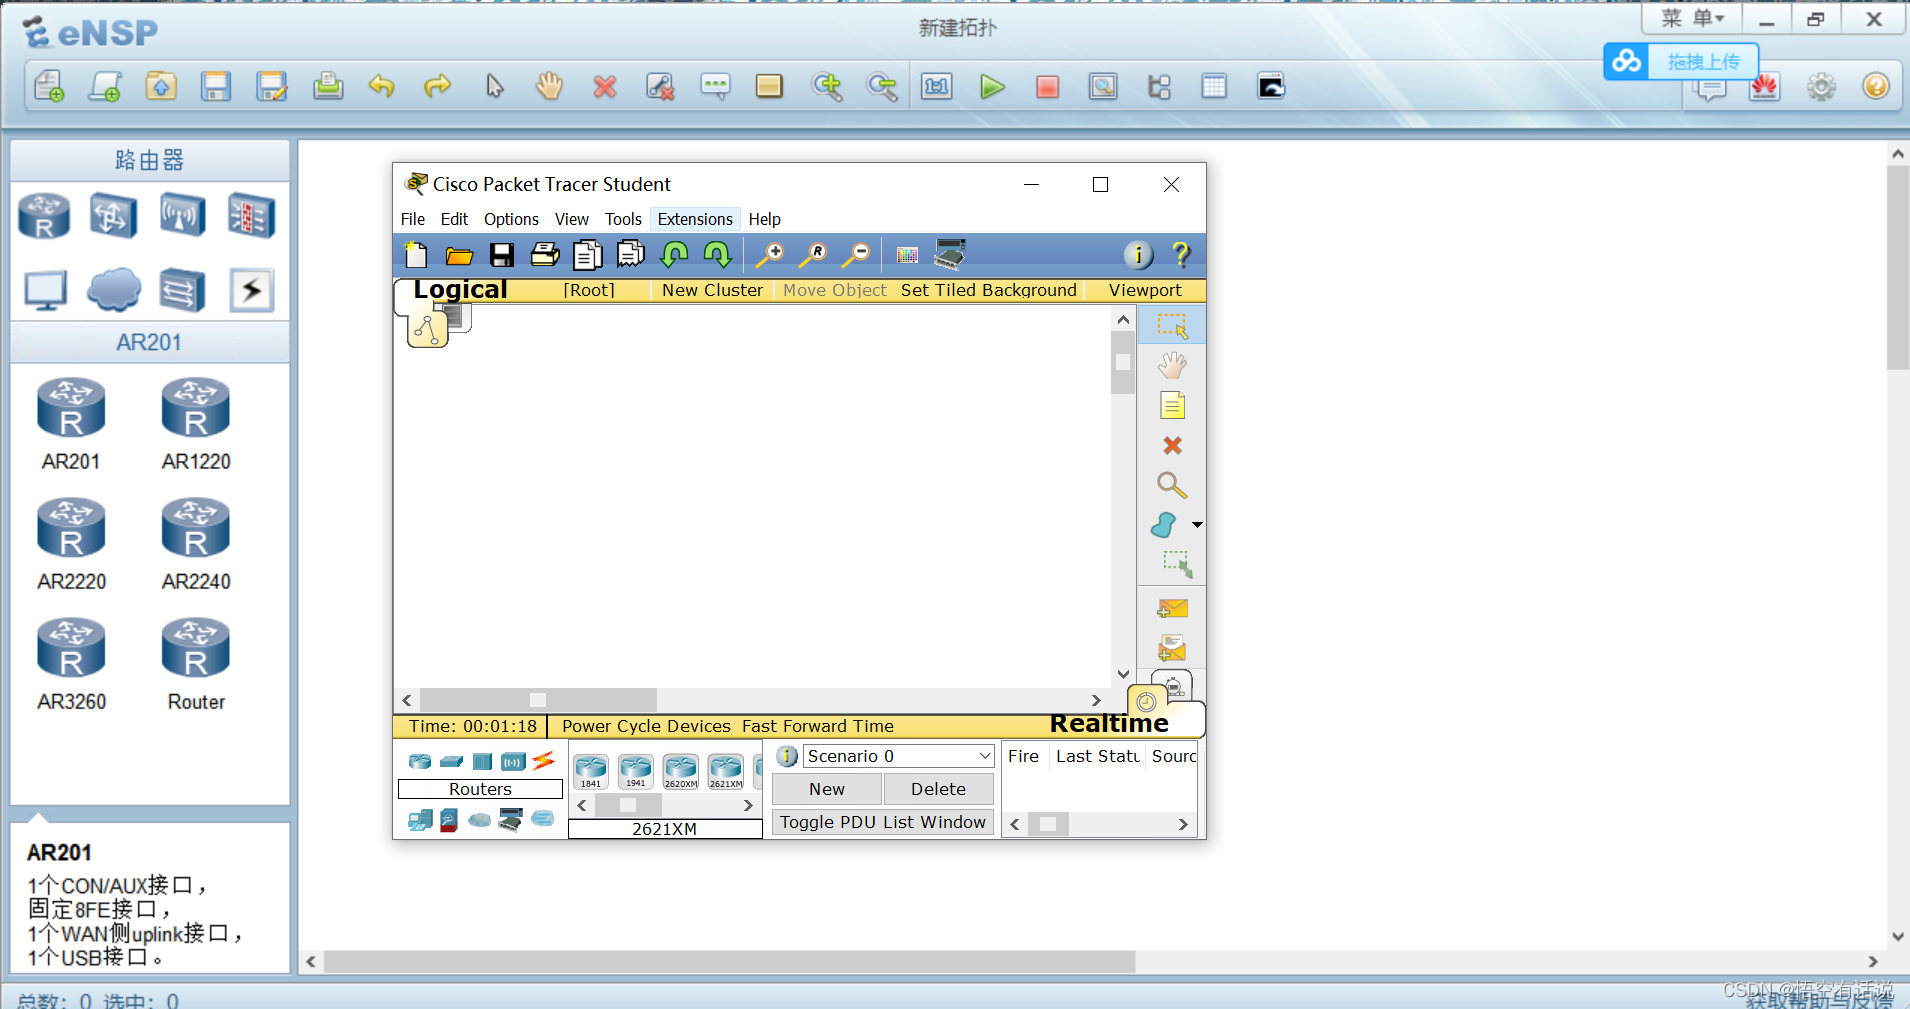Click the eNSP red delete X icon
This screenshot has width=1910, height=1009.
[604, 87]
